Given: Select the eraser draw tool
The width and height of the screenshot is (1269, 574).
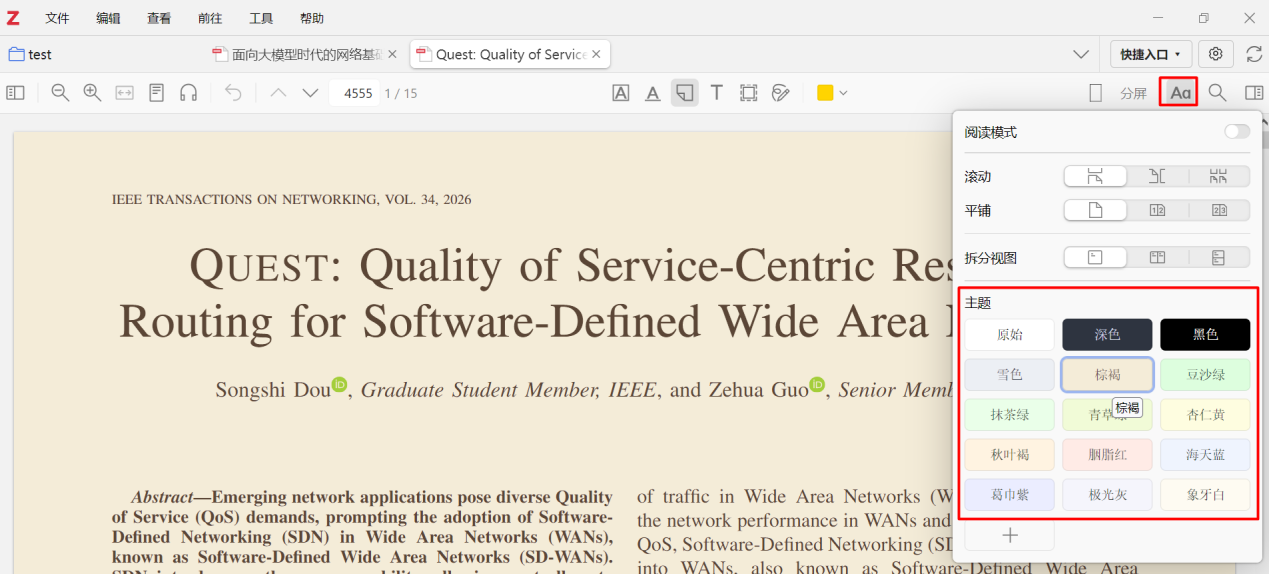Looking at the screenshot, I should point(781,93).
